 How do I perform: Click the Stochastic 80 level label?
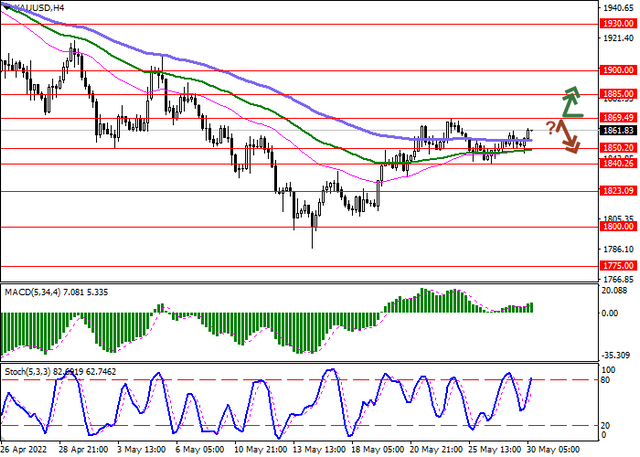point(607,380)
